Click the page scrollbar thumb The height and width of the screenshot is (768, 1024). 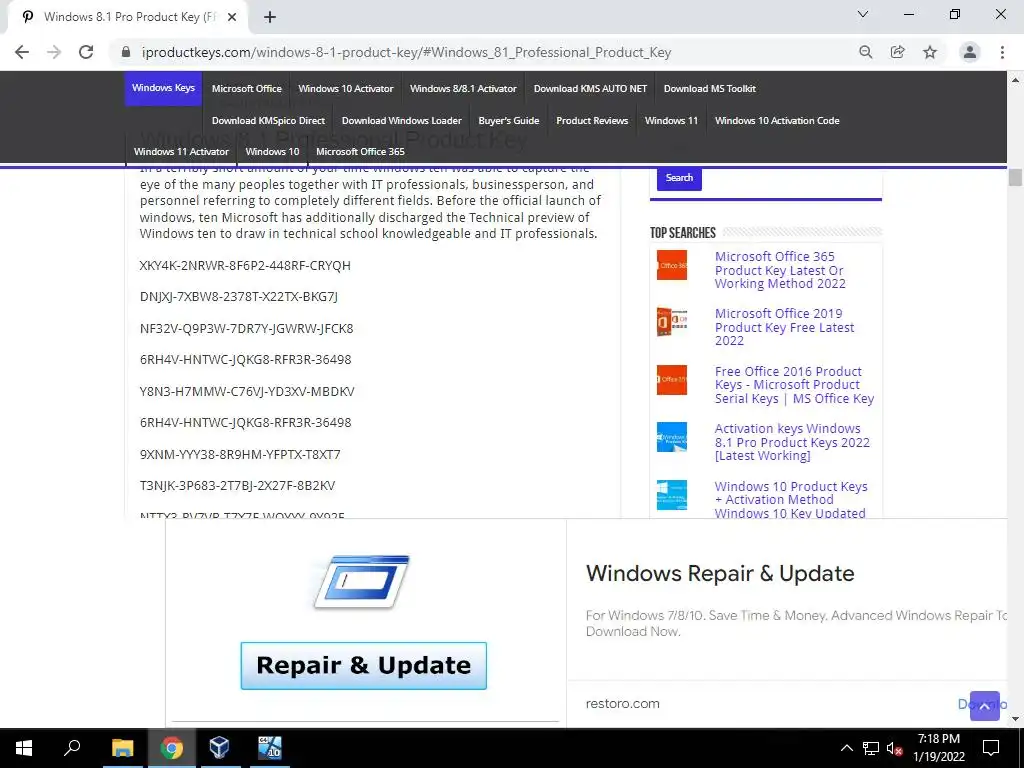pyautogui.click(x=1015, y=177)
